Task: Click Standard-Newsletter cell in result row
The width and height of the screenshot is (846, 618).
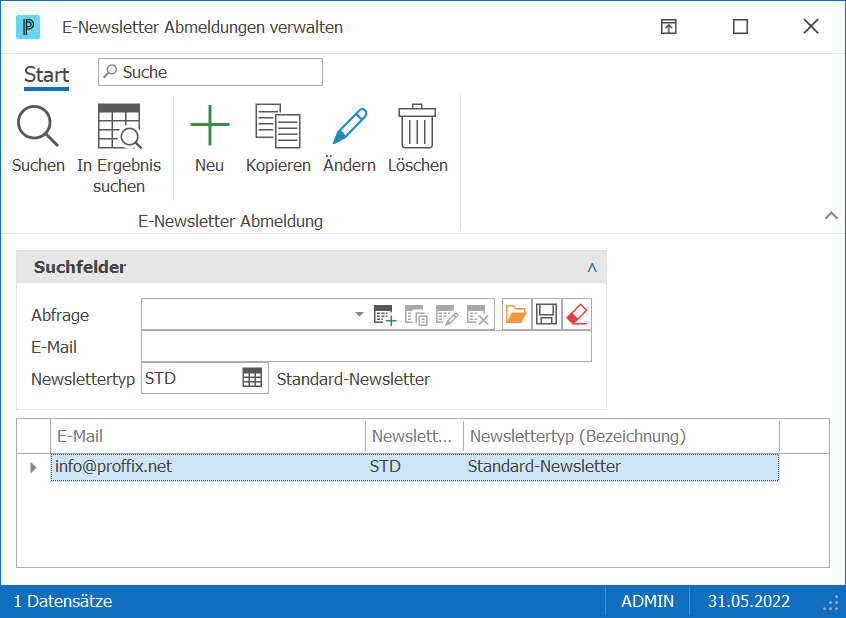Action: [x=622, y=467]
